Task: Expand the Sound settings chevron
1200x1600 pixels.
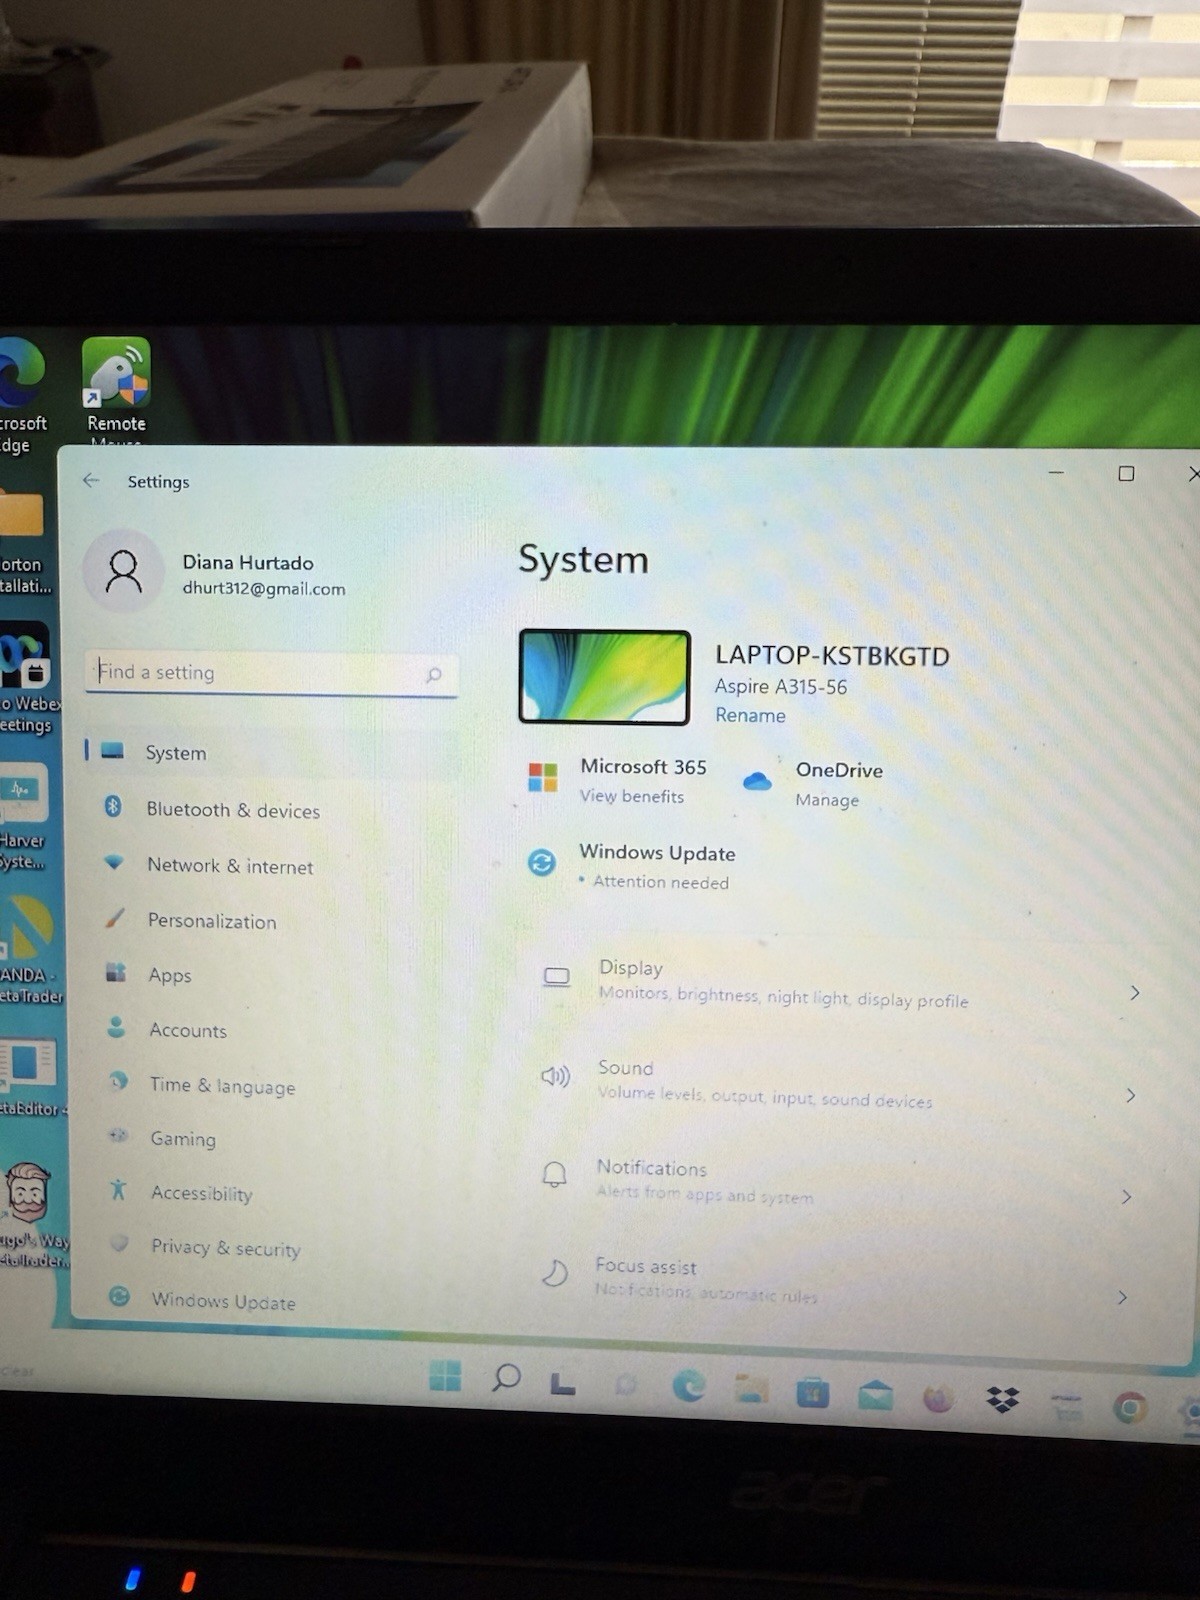Action: pos(1131,1095)
